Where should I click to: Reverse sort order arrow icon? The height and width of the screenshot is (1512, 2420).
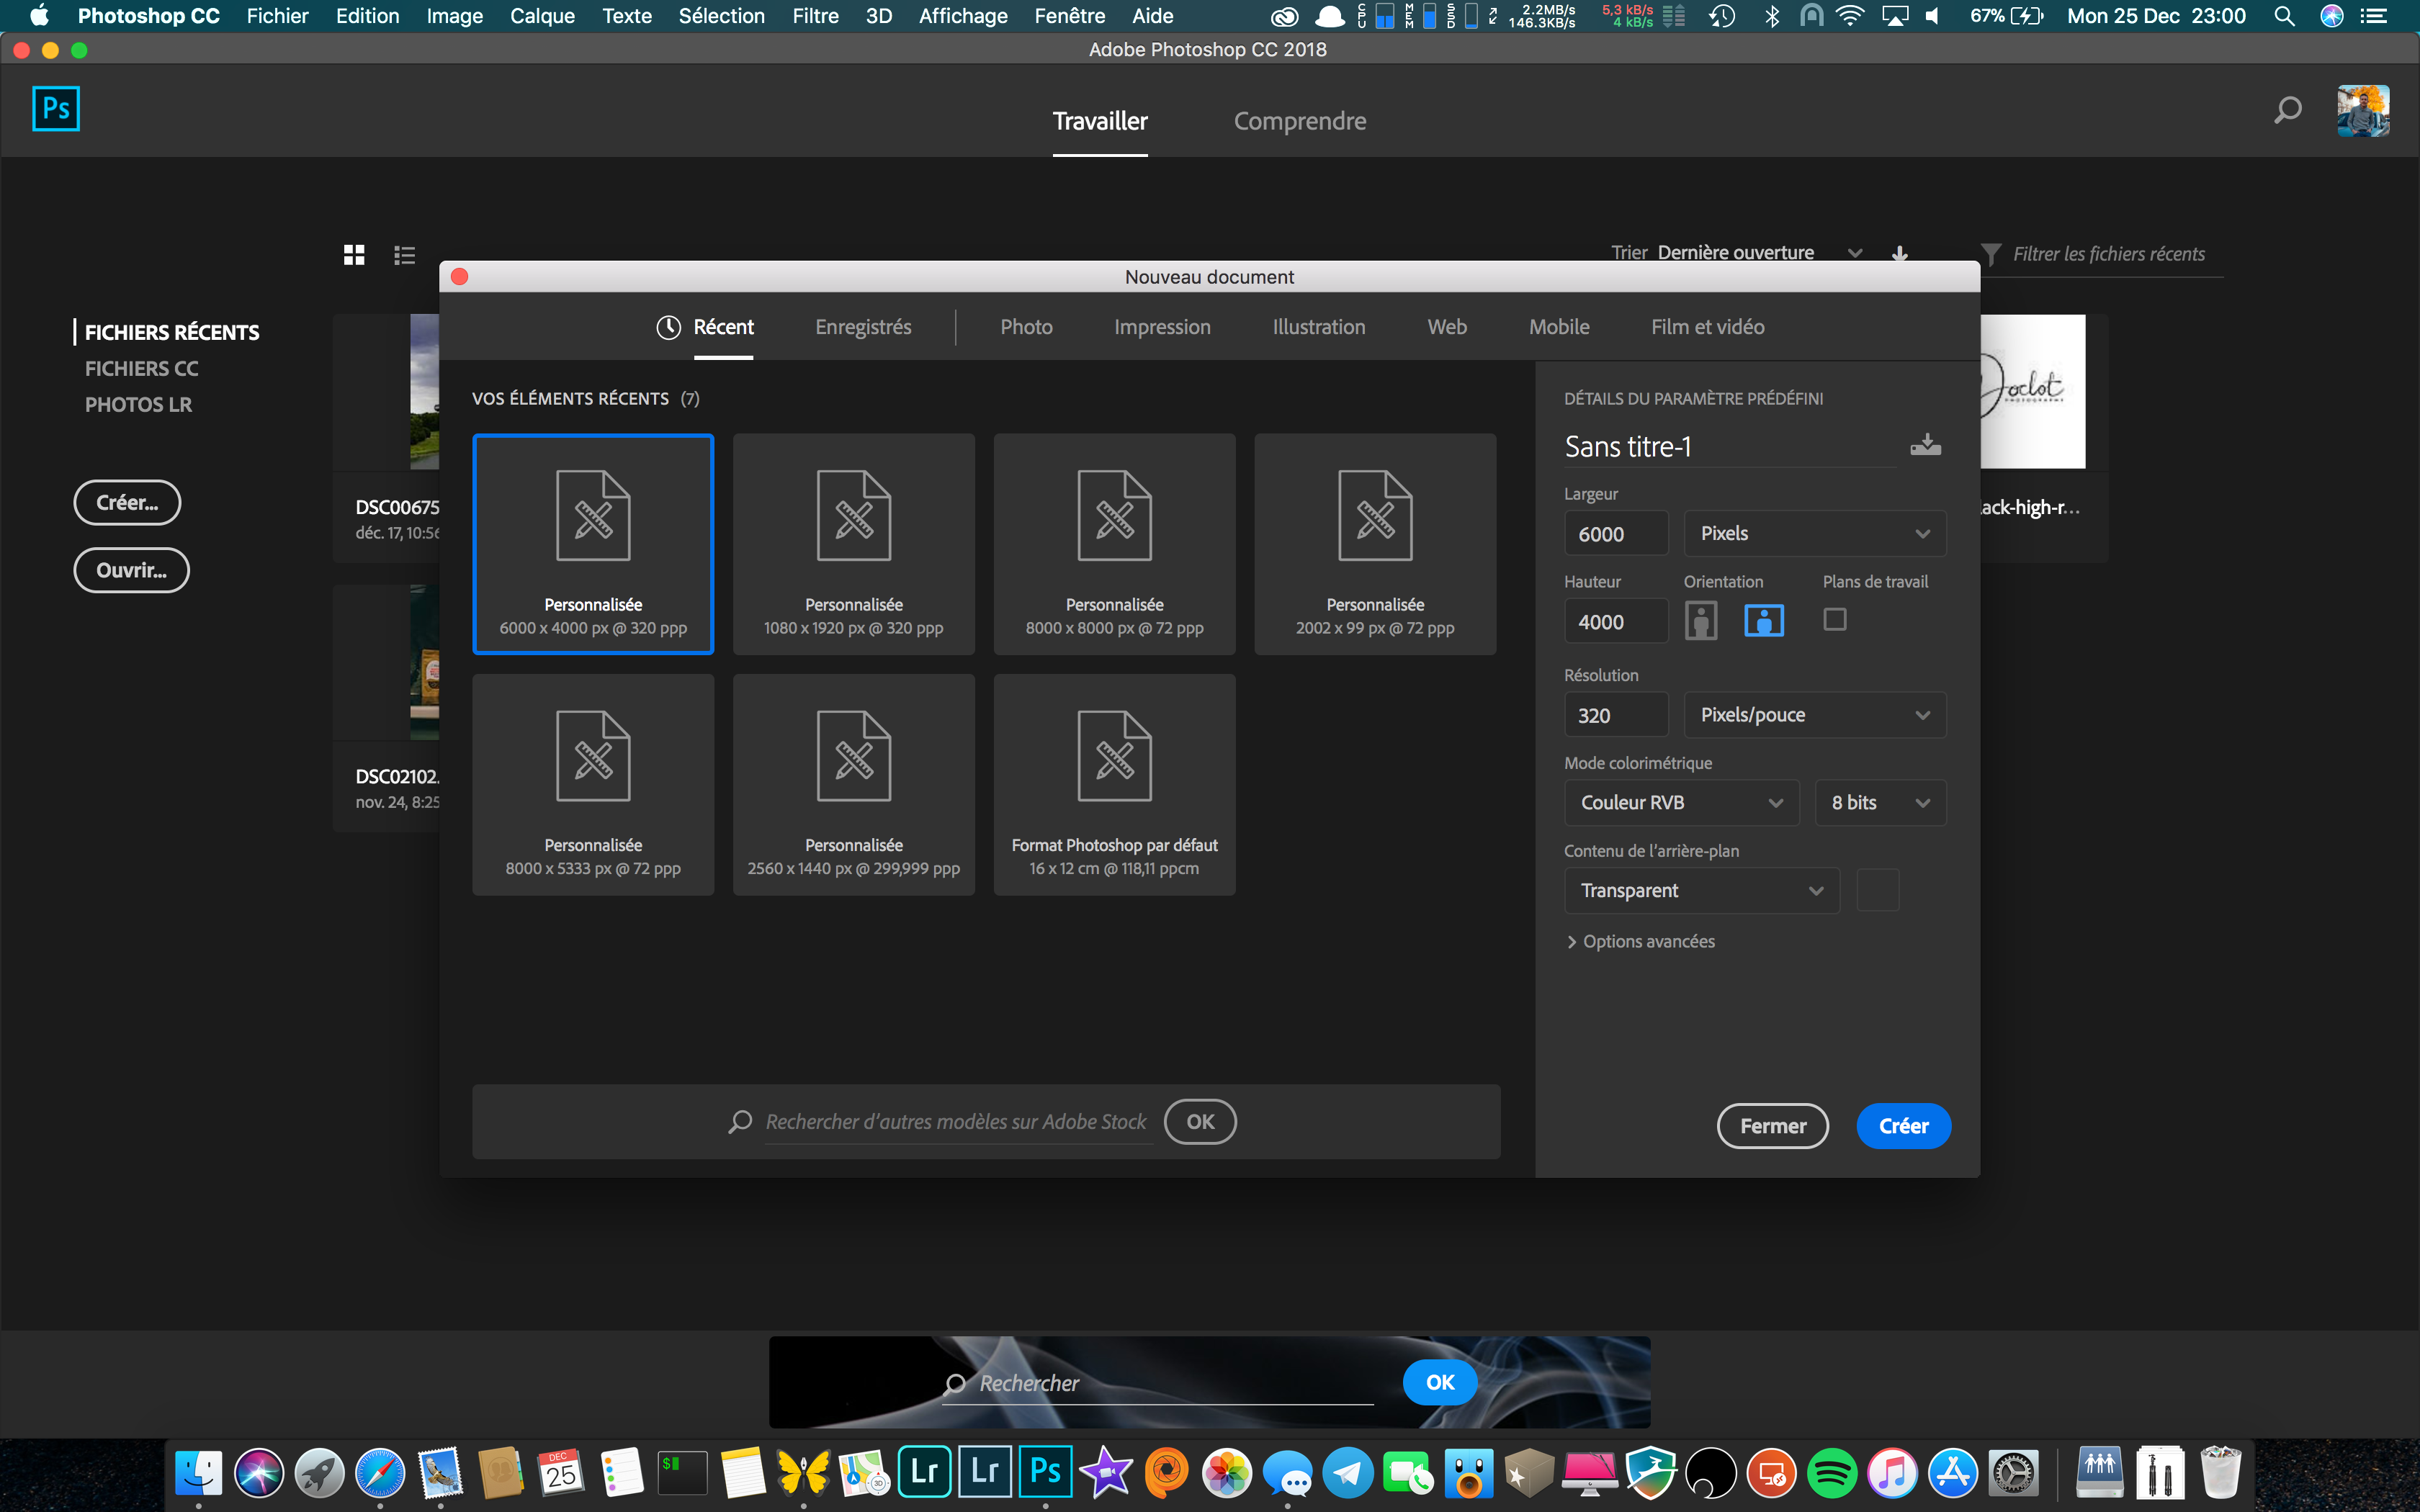[1900, 254]
